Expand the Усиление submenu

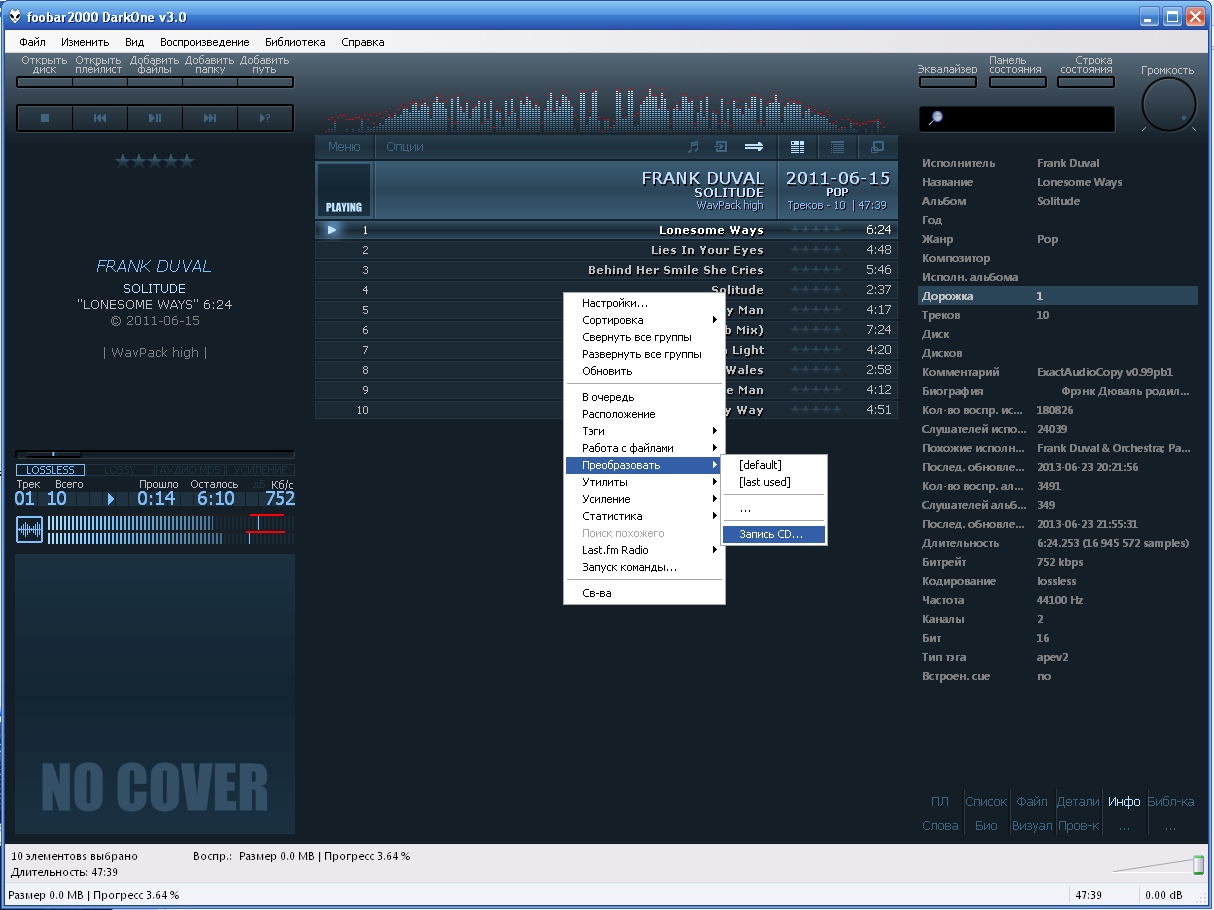pos(644,499)
